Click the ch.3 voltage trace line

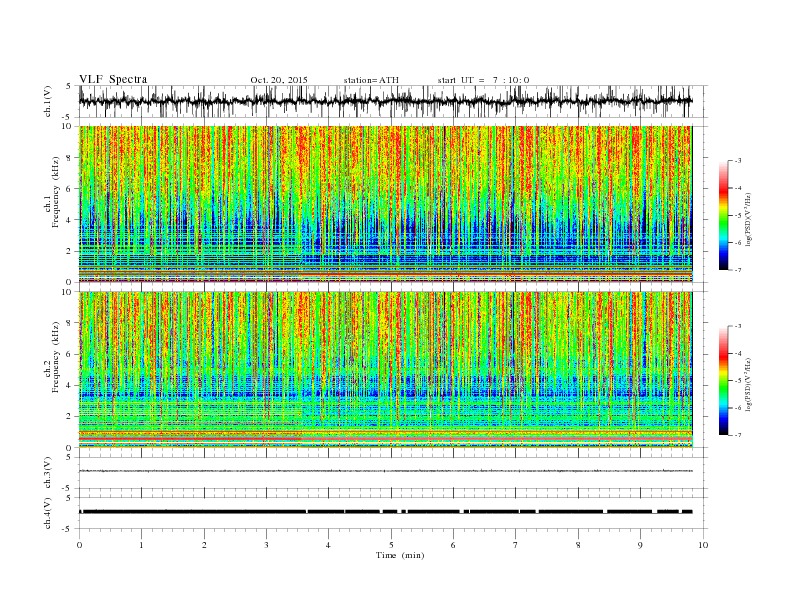pos(385,471)
